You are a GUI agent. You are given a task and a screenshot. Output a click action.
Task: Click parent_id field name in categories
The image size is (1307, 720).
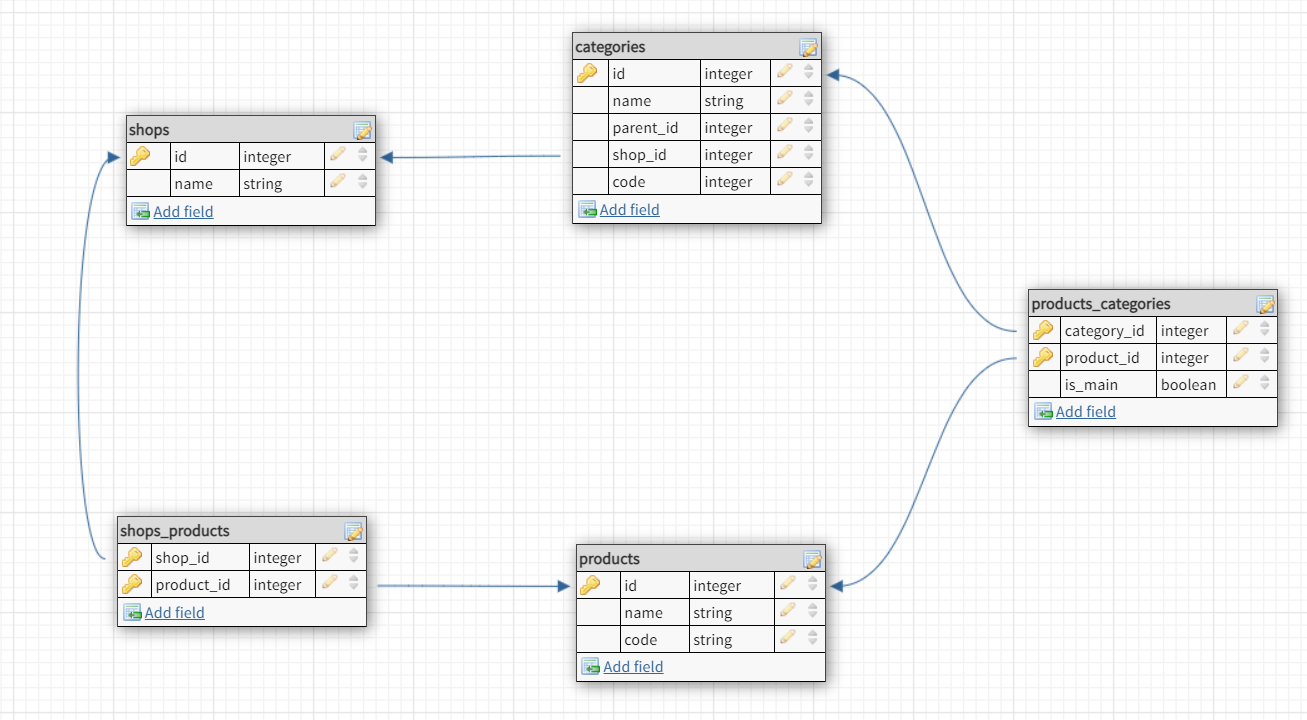click(645, 128)
